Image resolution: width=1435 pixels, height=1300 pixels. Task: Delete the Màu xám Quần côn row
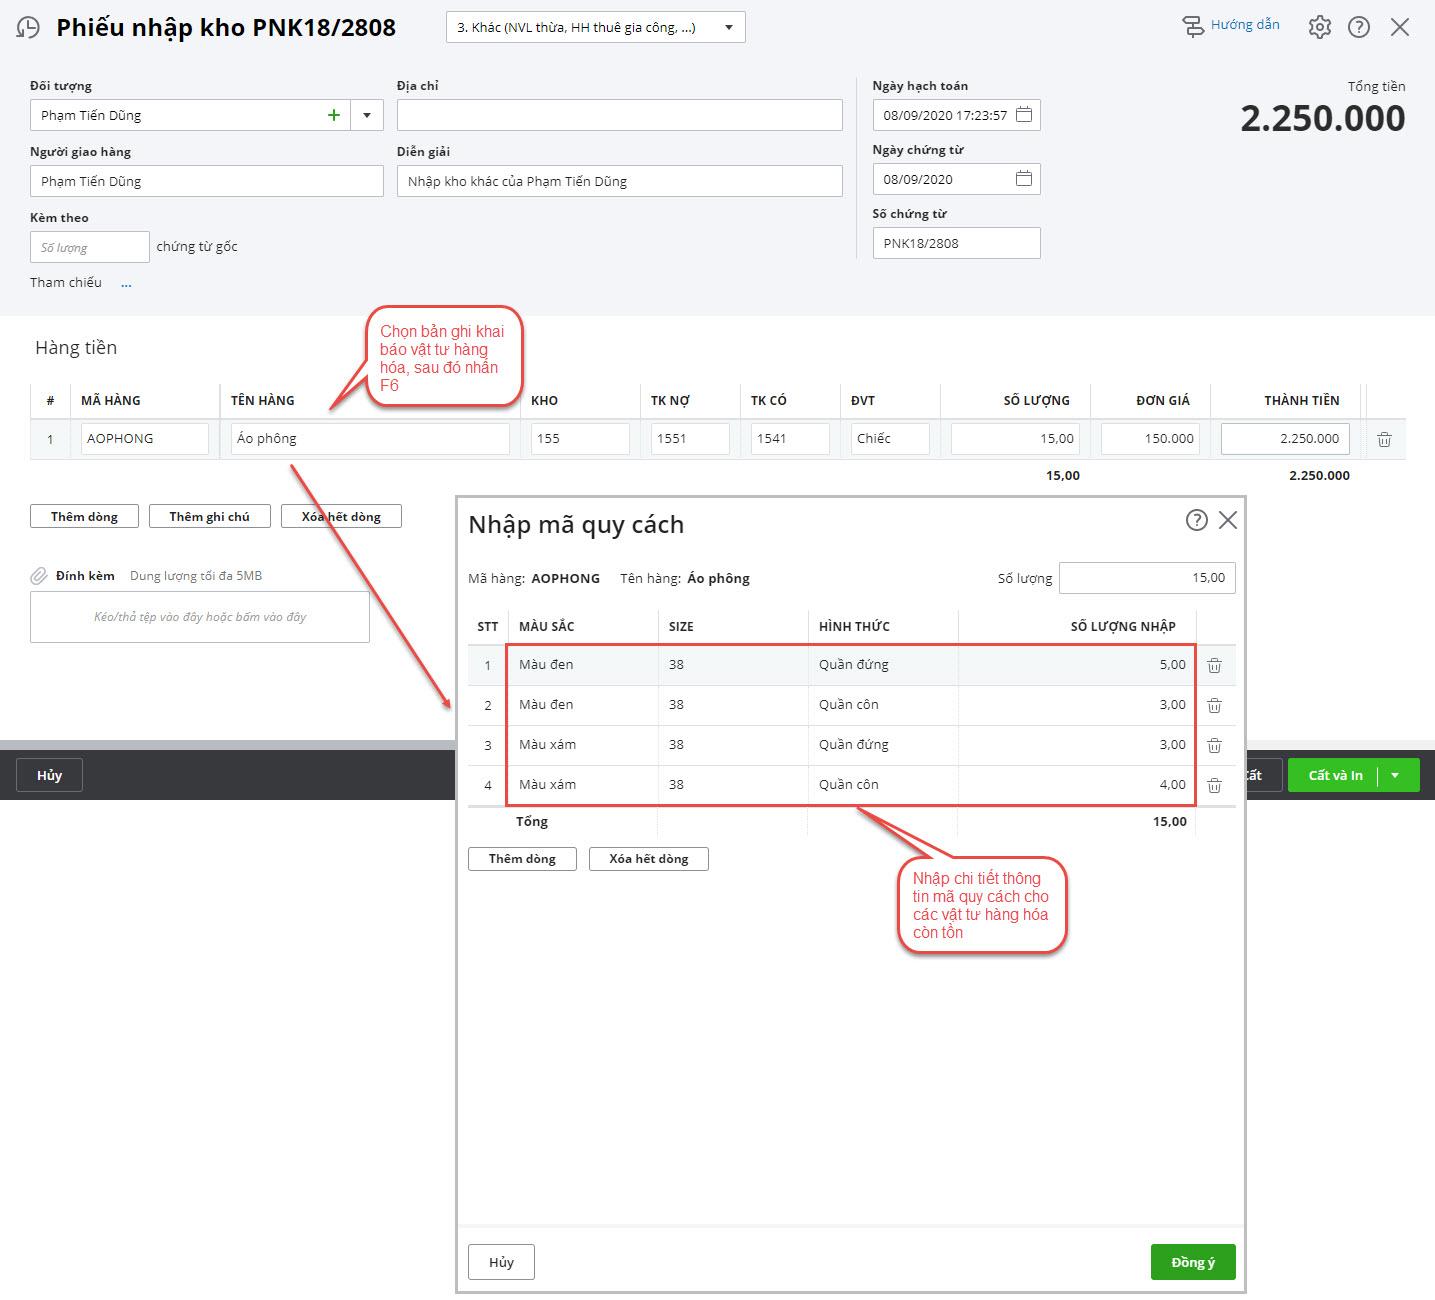click(x=1214, y=785)
